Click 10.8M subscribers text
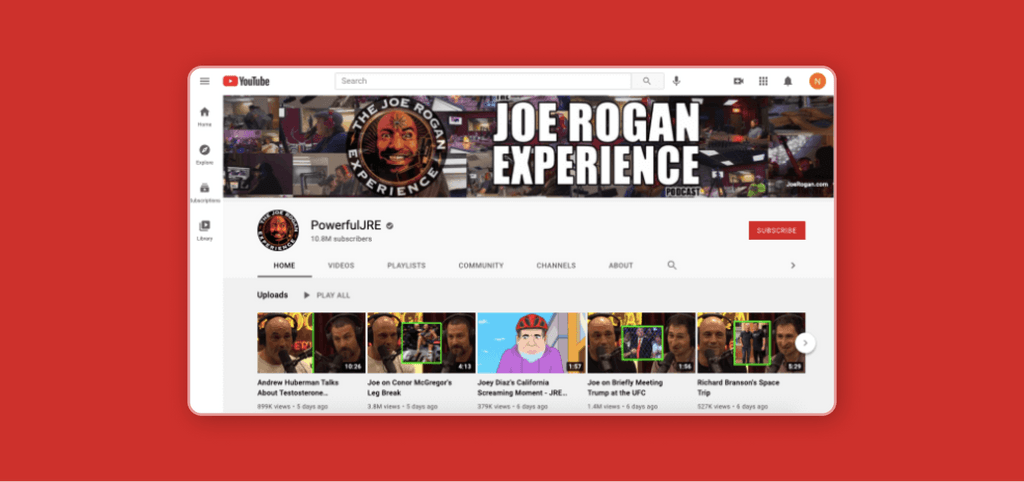Viewport: 1024px width, 482px height. tap(341, 239)
